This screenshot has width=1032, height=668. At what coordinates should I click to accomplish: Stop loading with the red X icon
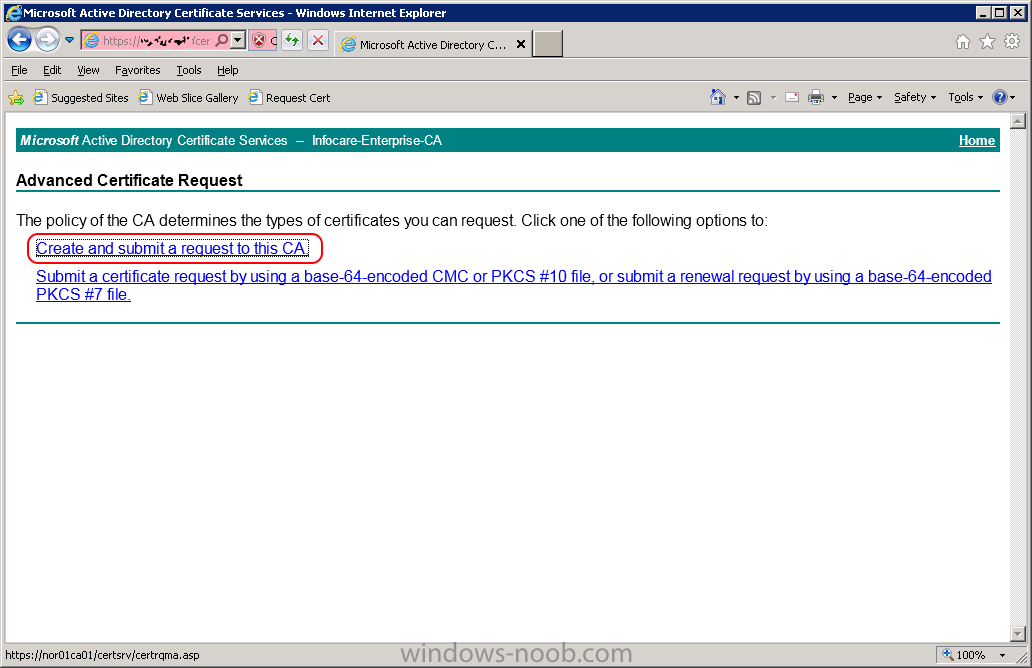coord(318,40)
